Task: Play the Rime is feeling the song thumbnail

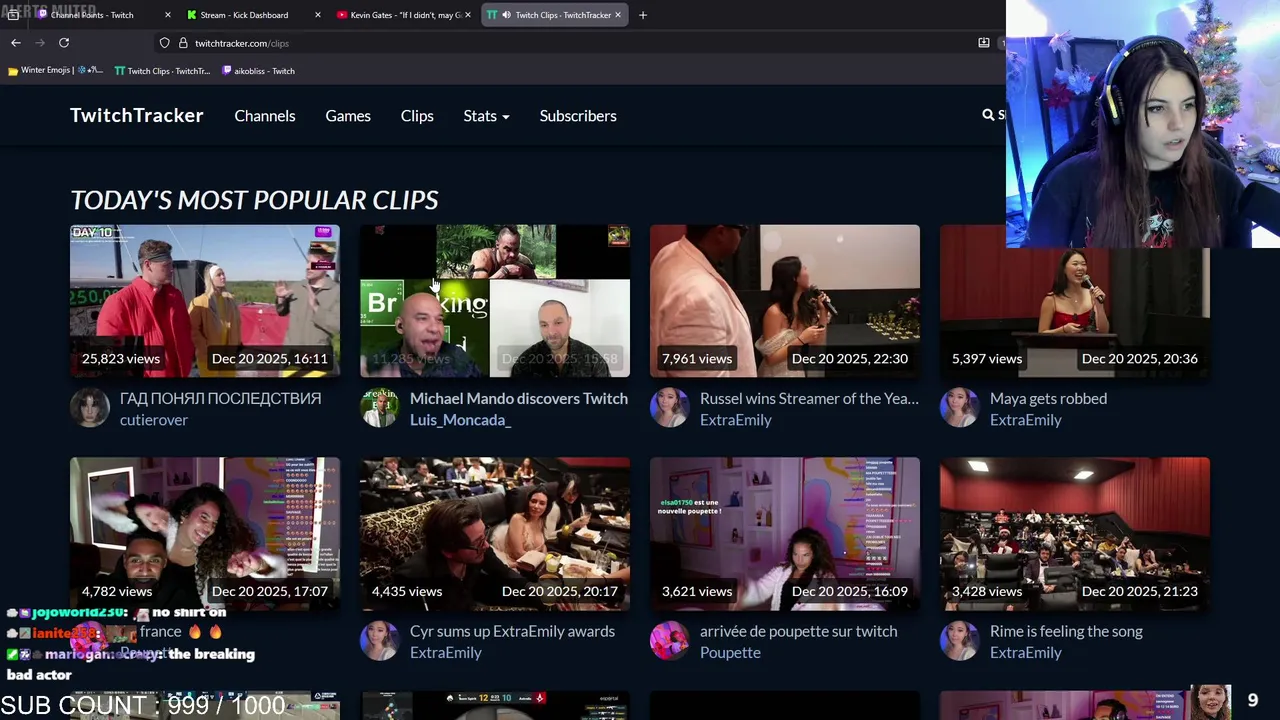Action: (x=1075, y=534)
